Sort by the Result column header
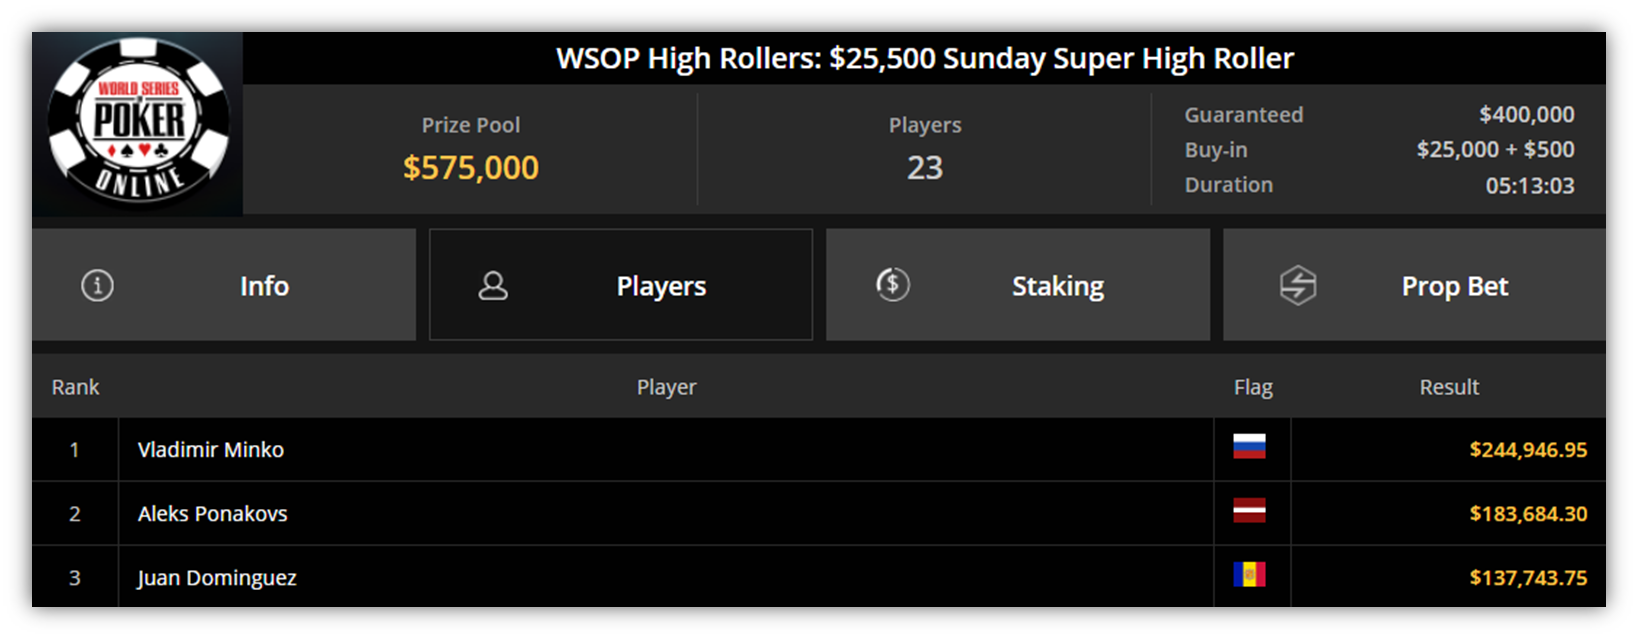The height and width of the screenshot is (639, 1638). click(1449, 387)
